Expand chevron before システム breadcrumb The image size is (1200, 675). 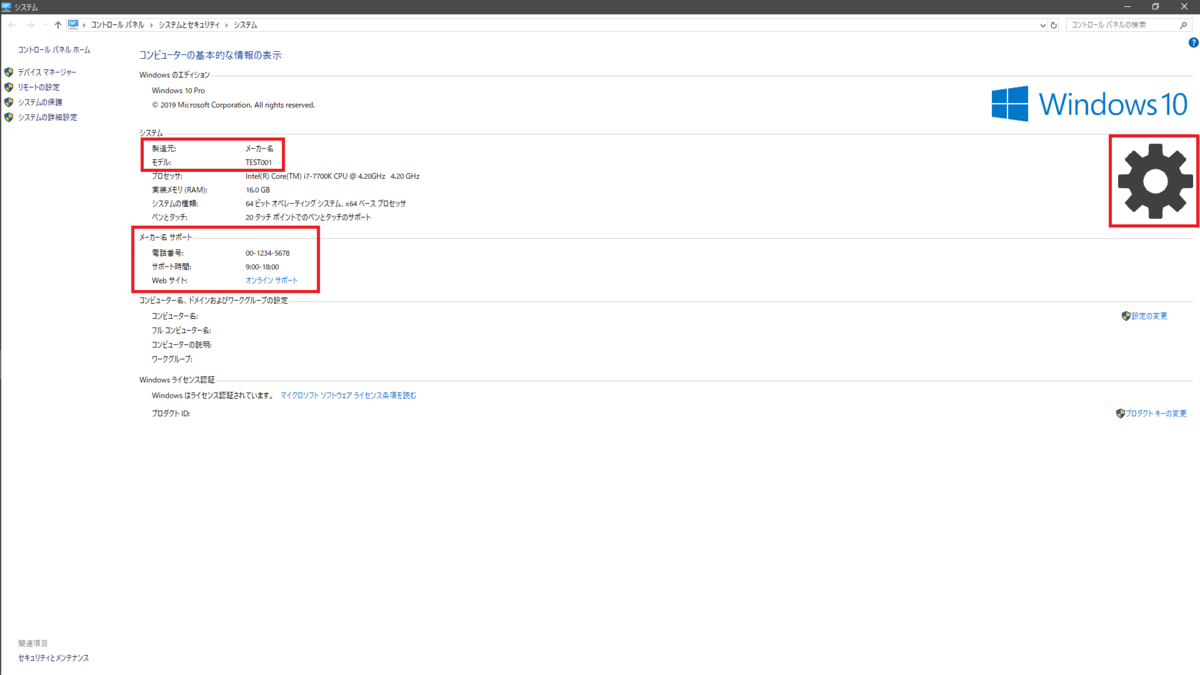[x=227, y=25]
